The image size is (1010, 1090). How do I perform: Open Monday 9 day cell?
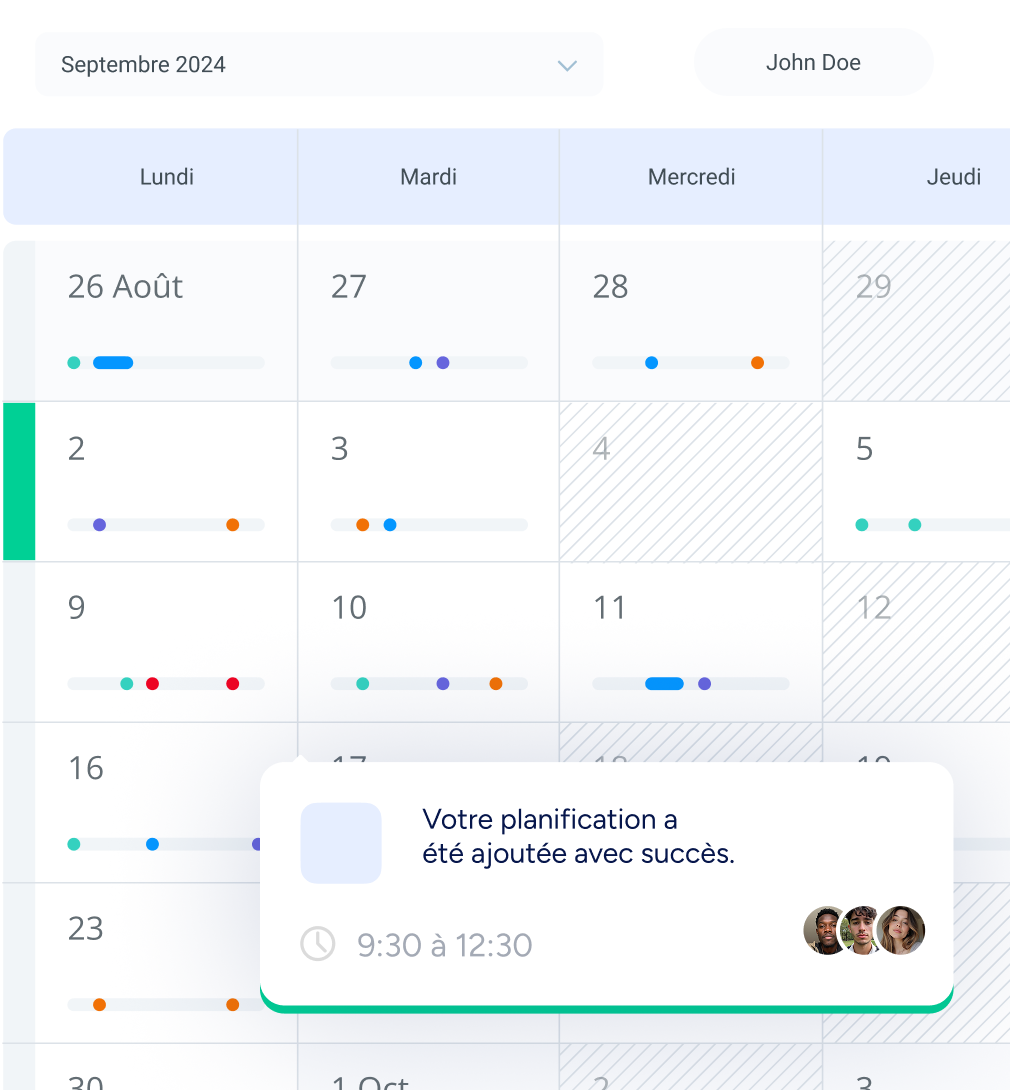click(x=166, y=642)
